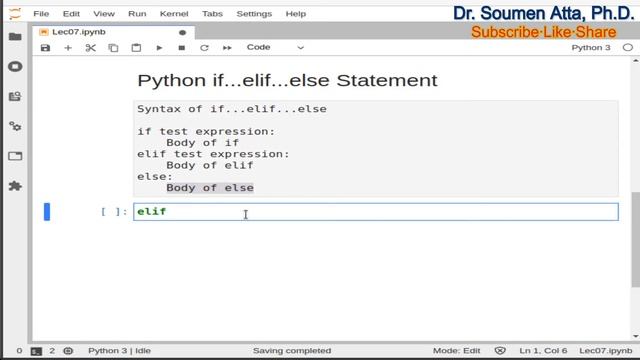640x360 pixels.
Task: Open the Edit menu
Action: tap(71, 14)
